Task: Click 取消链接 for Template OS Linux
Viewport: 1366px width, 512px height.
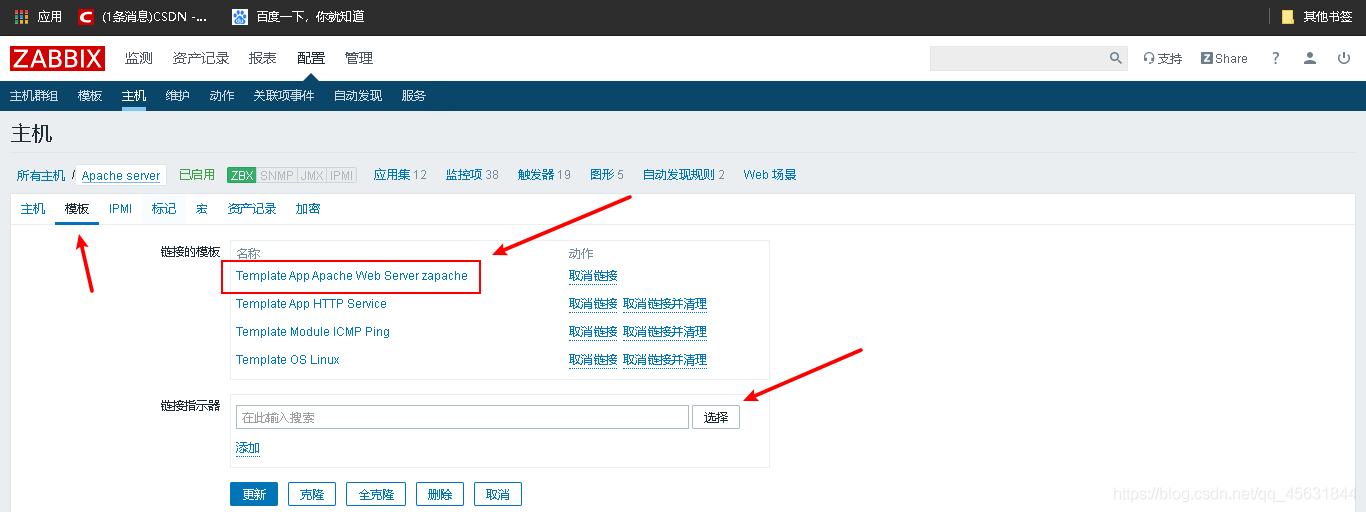Action: coord(593,360)
